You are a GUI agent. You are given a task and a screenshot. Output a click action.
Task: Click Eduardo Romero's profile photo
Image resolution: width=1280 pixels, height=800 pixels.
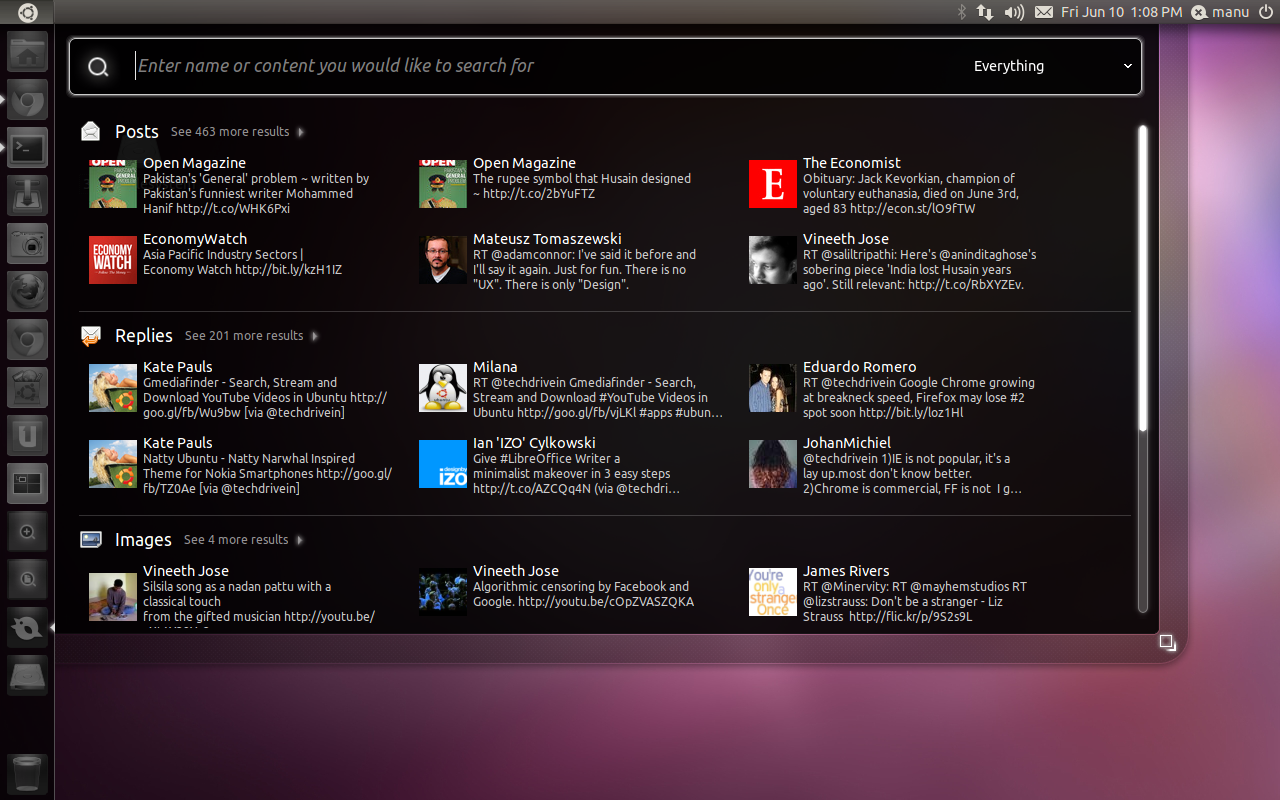(773, 388)
